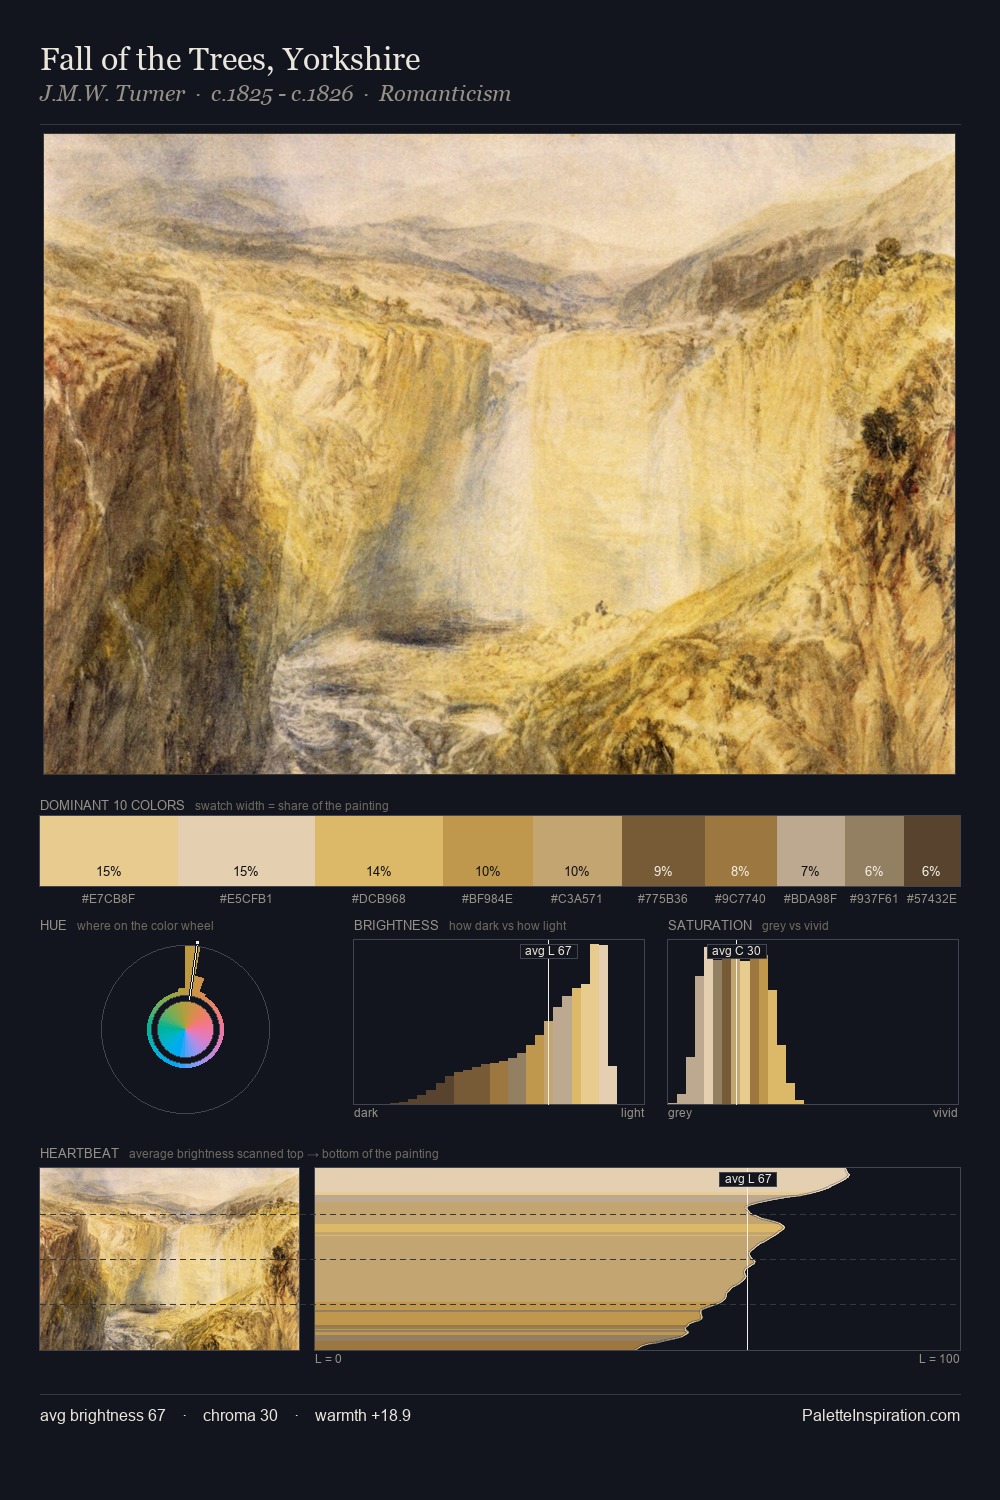Click the 'avg C 30' saturation label

pos(736,951)
